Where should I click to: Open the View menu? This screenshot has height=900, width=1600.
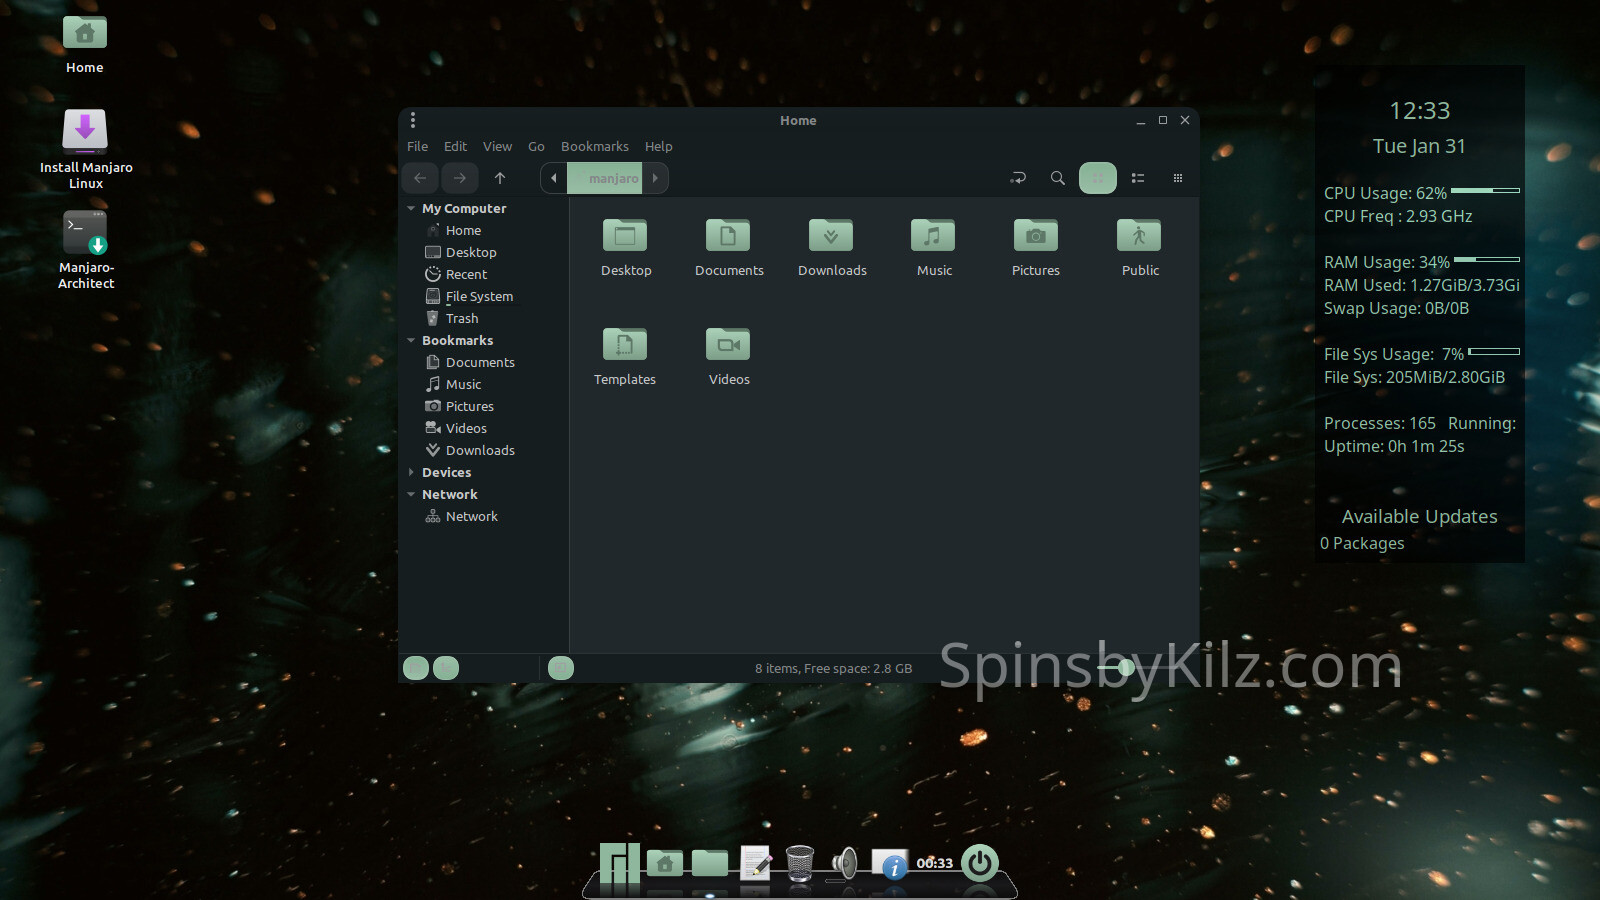[x=497, y=146]
